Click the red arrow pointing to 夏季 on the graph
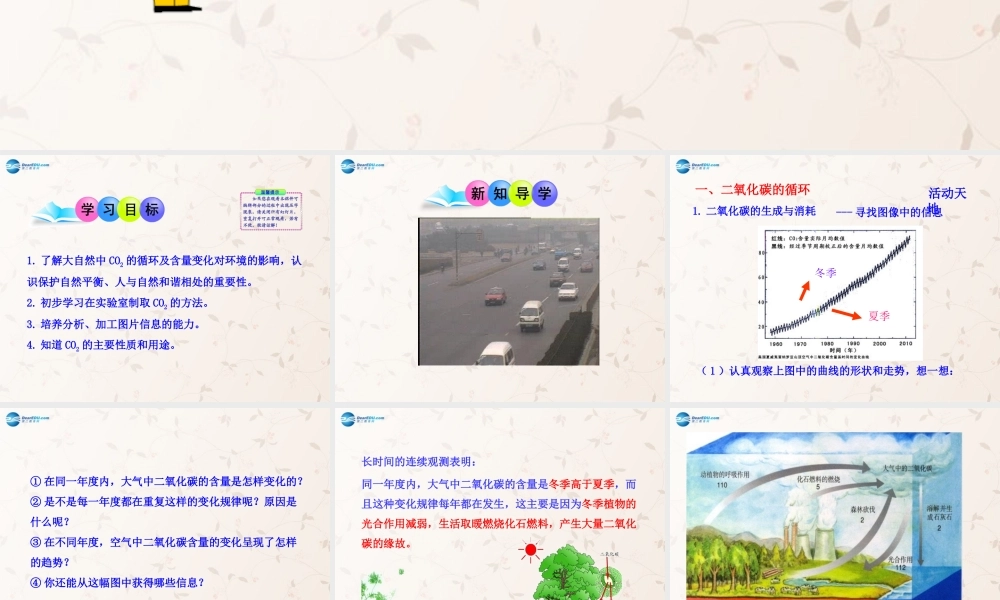 (845, 313)
